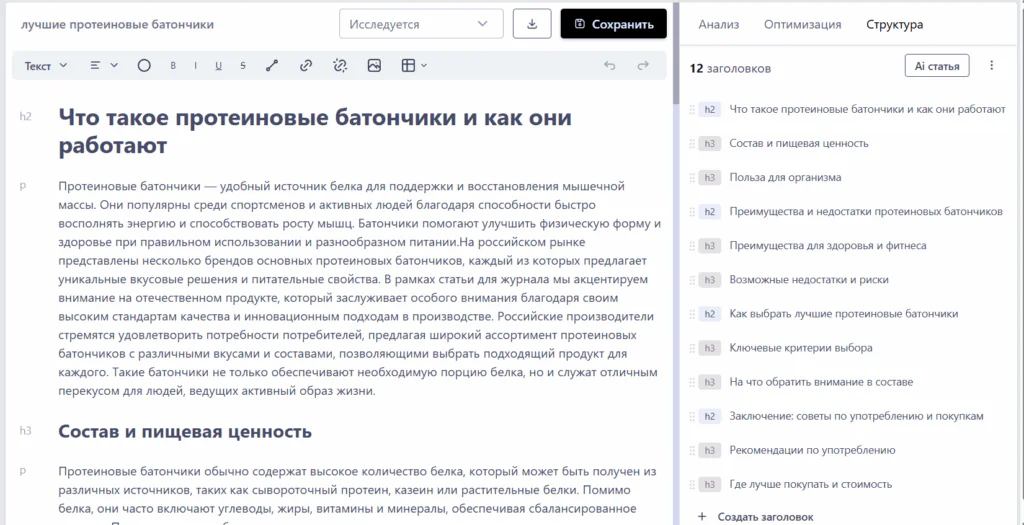Insert a link with chain icon
The height and width of the screenshot is (525, 1024).
[306, 65]
